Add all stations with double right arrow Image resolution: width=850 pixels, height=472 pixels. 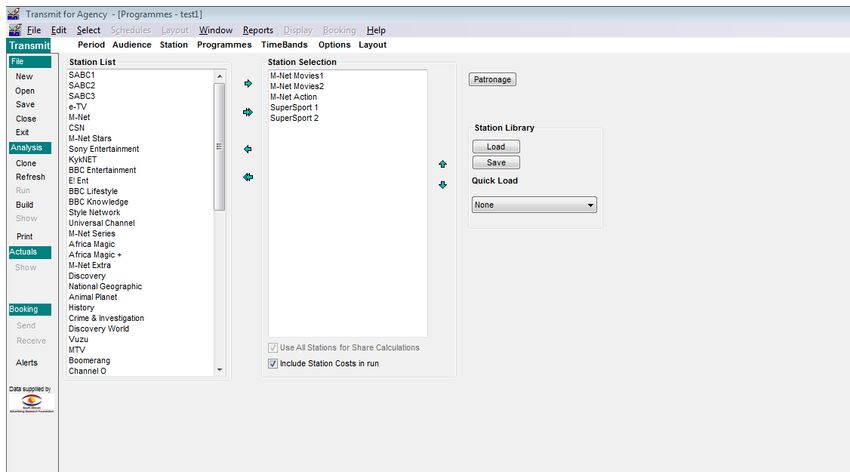tap(248, 112)
